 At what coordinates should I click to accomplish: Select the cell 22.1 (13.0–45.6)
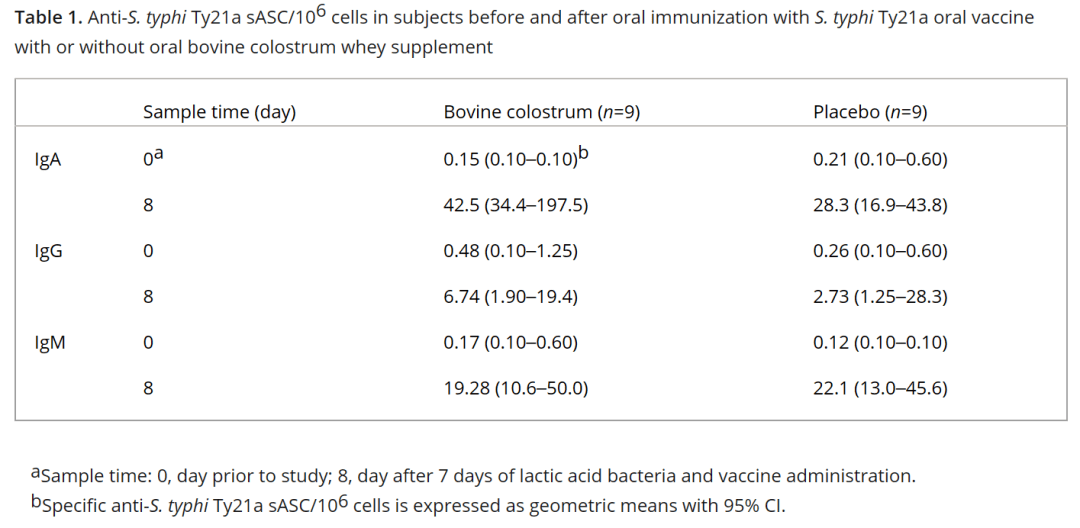coord(880,388)
